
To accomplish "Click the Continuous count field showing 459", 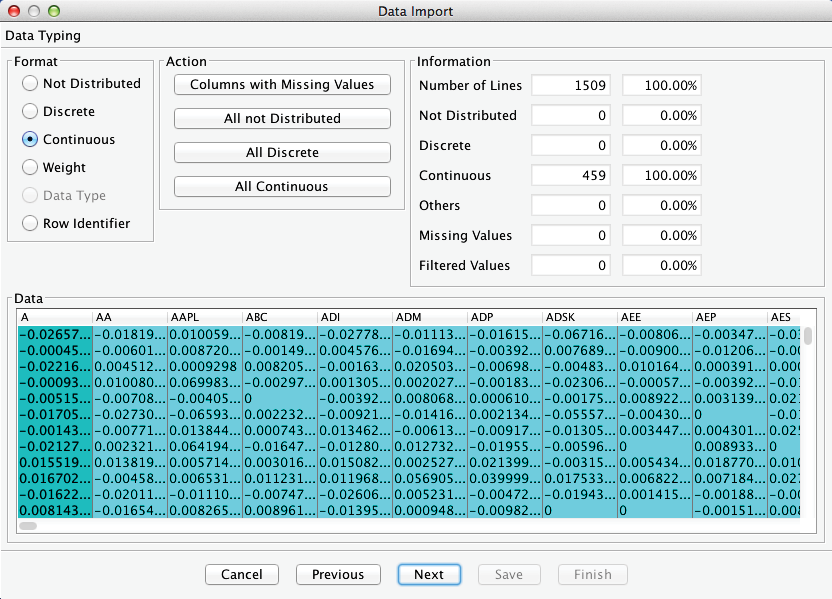I will pyautogui.click(x=571, y=176).
